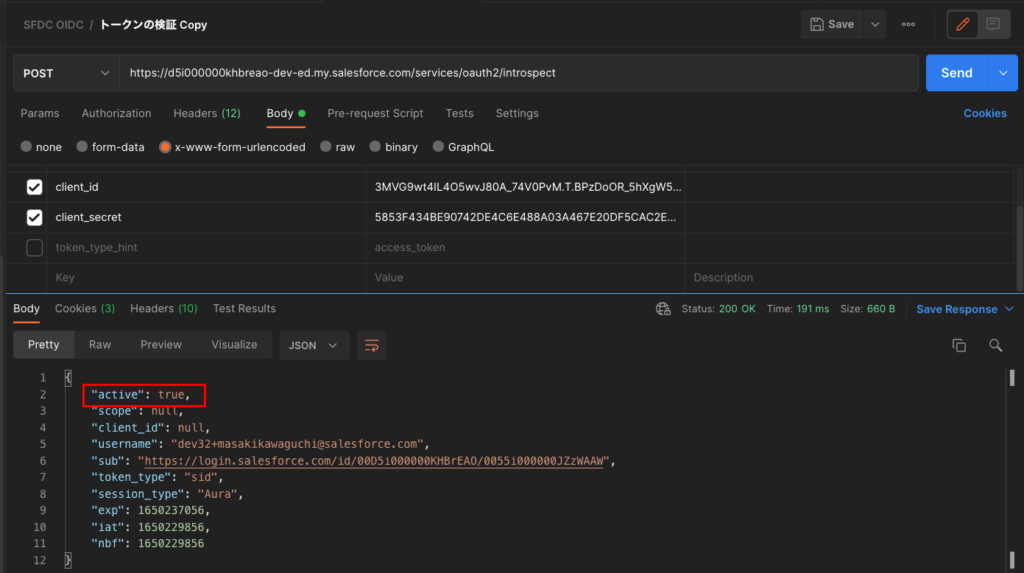Switch to the Authorization tab
Image resolution: width=1024 pixels, height=573 pixels.
pyautogui.click(x=116, y=113)
